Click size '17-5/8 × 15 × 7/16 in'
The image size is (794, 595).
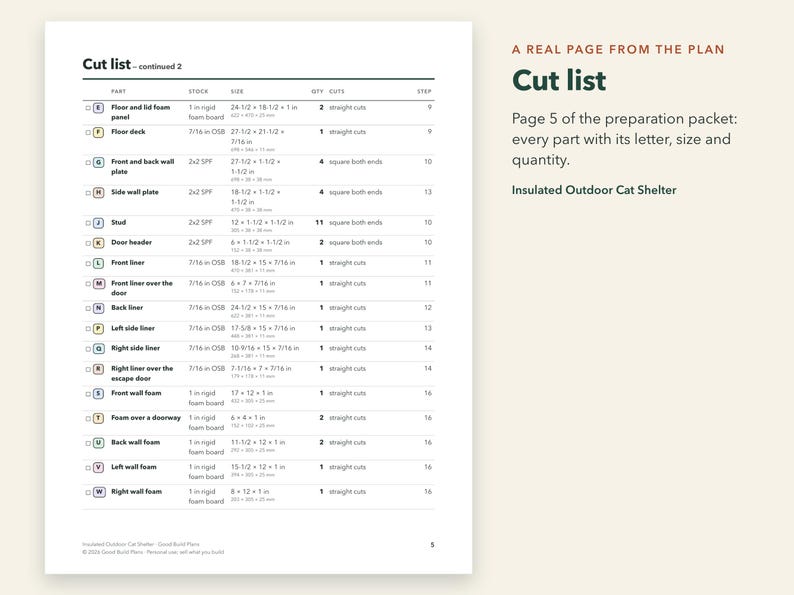click(x=263, y=328)
